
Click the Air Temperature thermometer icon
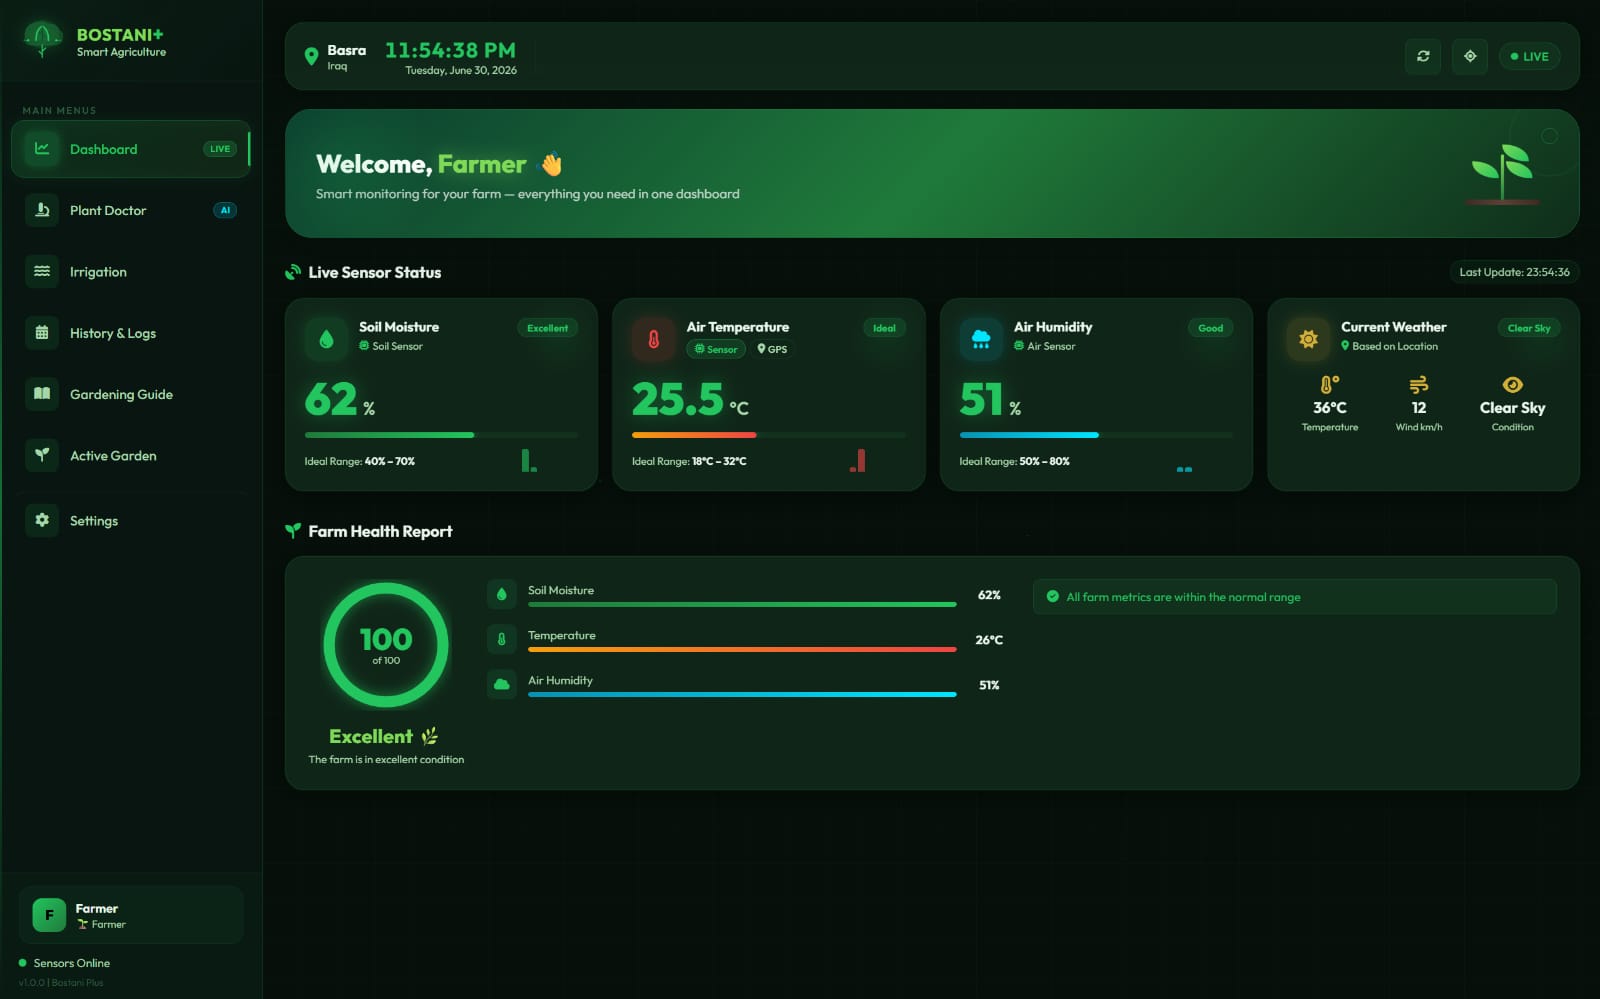click(653, 339)
